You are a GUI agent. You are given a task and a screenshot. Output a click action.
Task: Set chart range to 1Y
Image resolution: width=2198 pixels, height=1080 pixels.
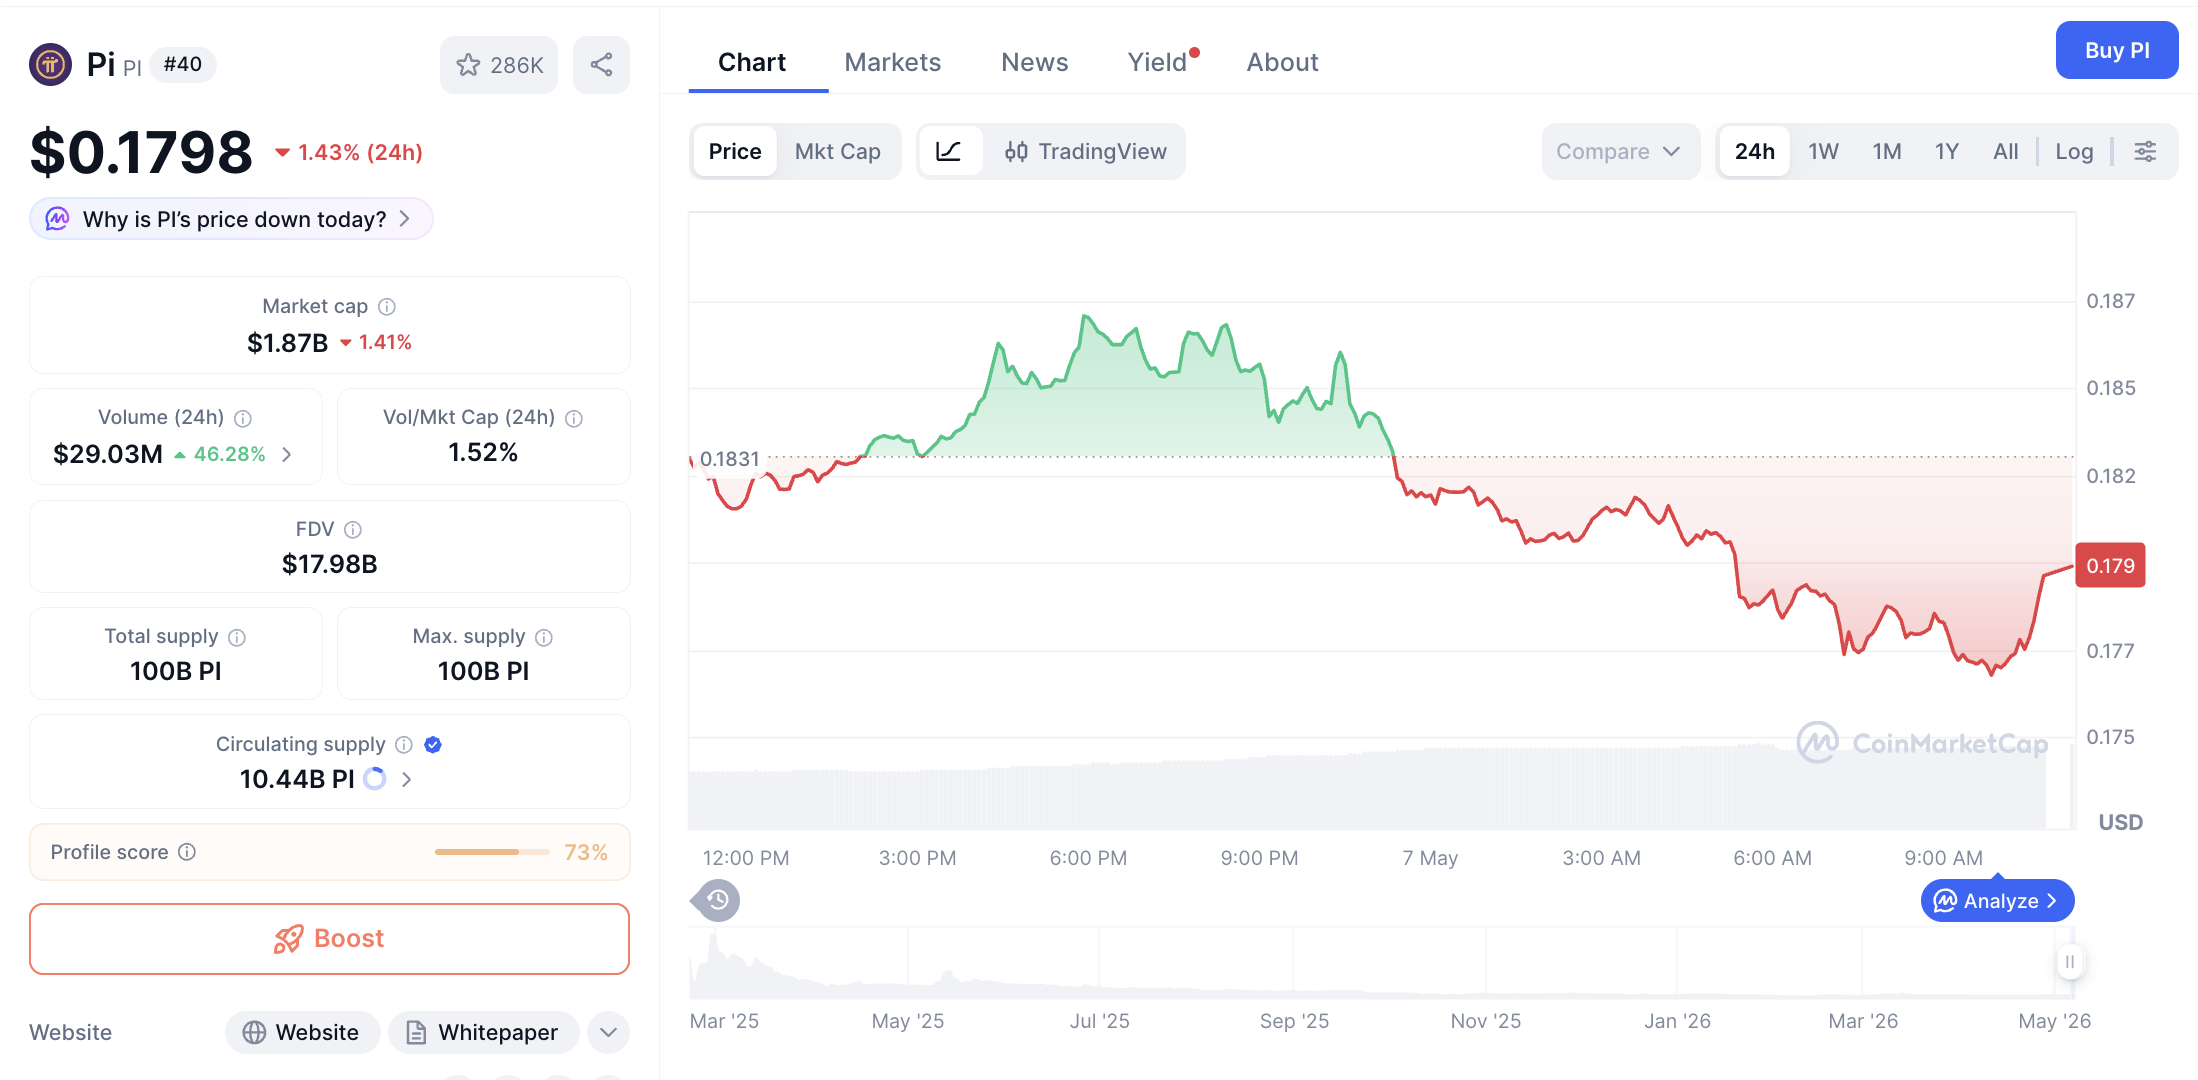[x=1946, y=152]
